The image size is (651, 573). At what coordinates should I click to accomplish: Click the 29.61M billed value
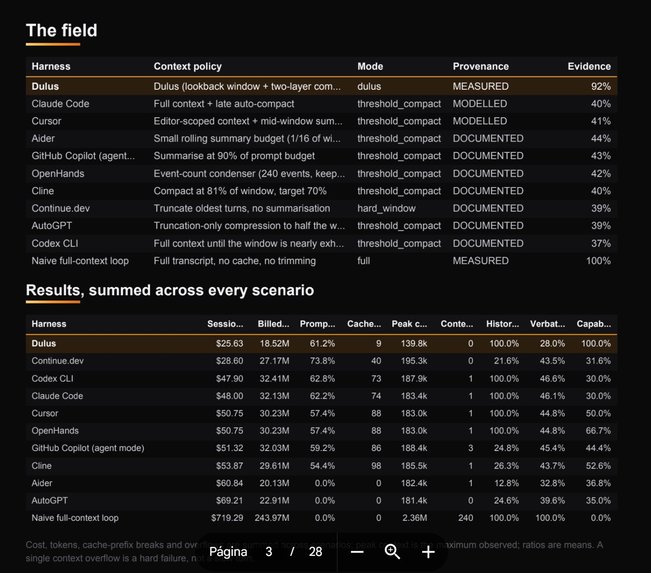click(x=274, y=466)
